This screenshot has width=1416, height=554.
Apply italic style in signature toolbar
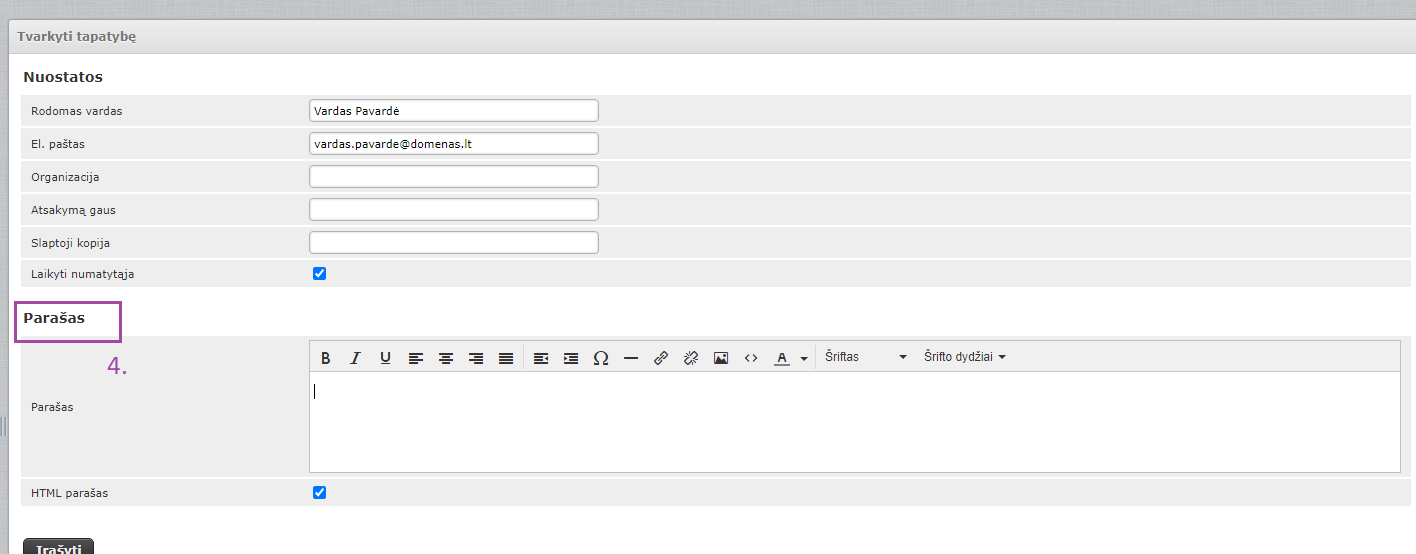[355, 358]
